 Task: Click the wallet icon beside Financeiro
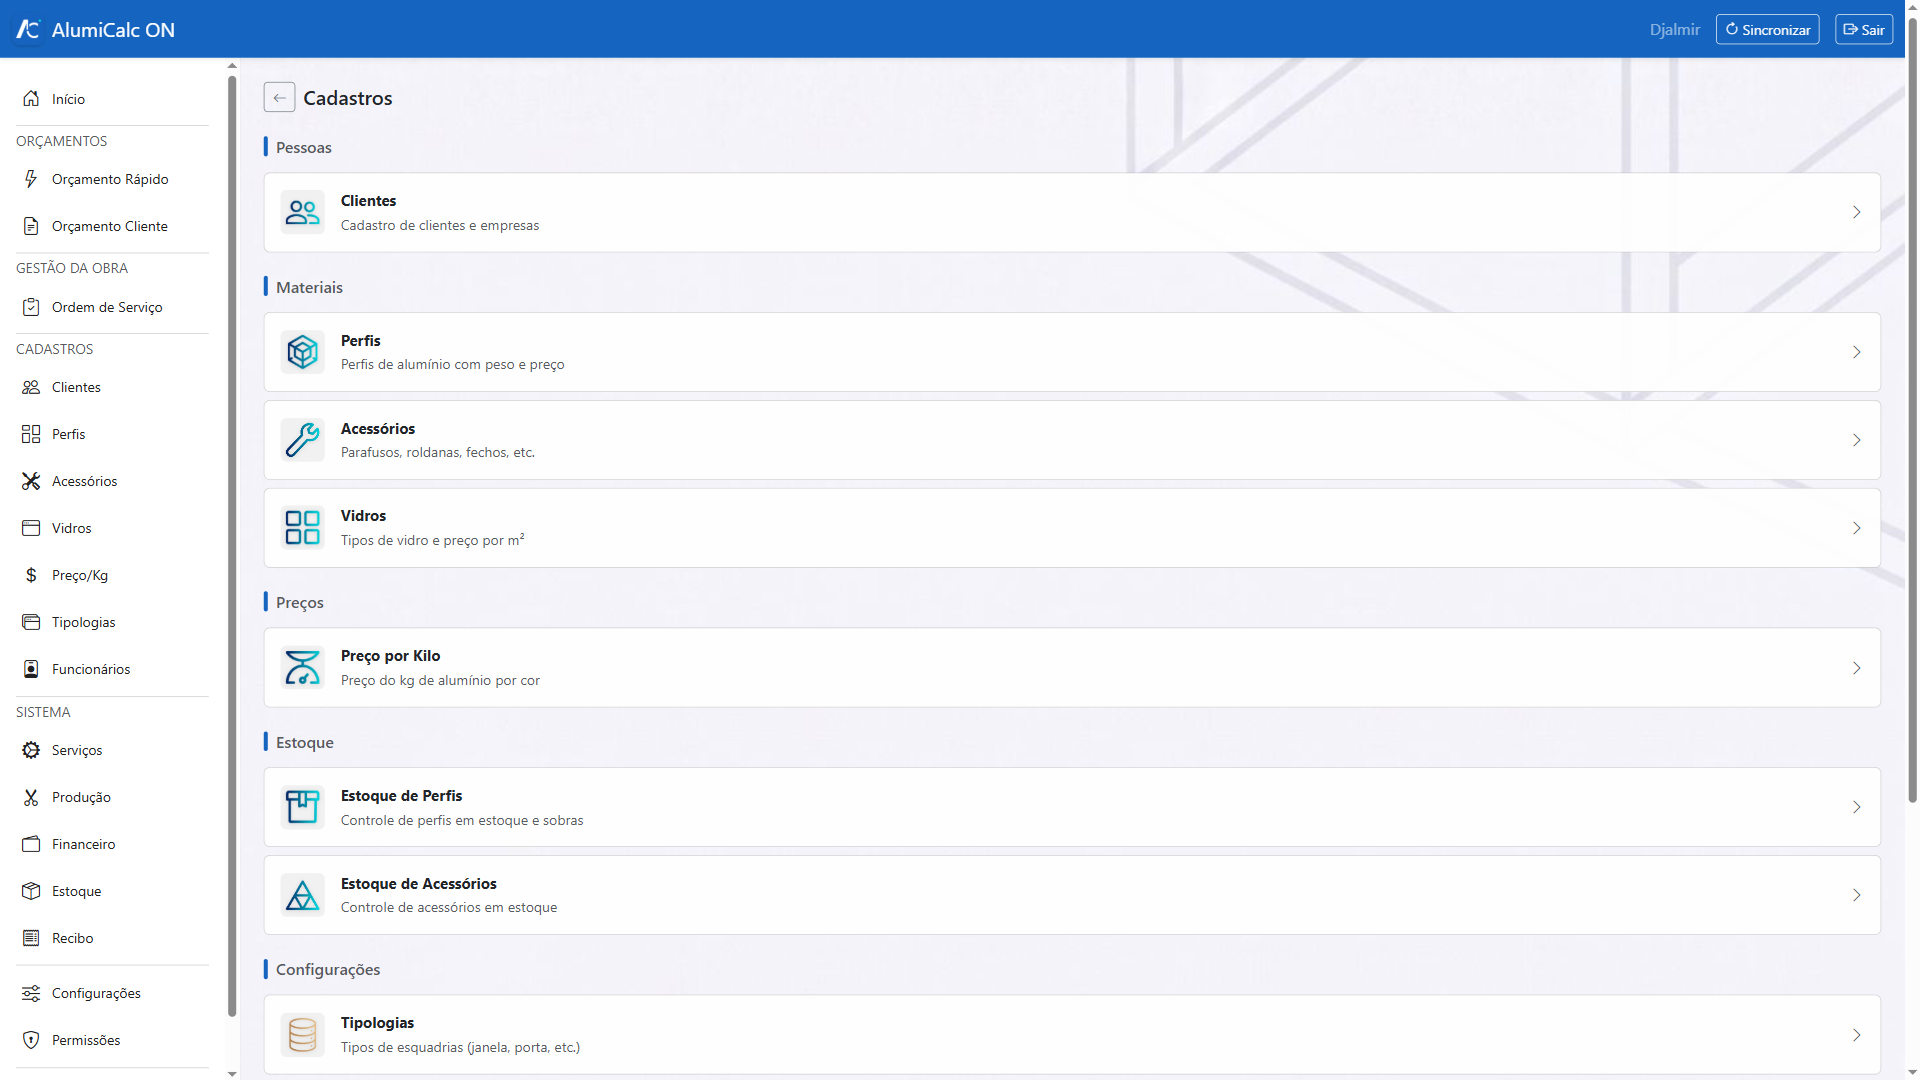(31, 844)
